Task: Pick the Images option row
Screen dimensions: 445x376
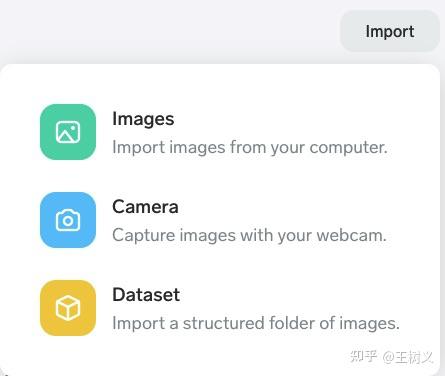Action: click(220, 132)
